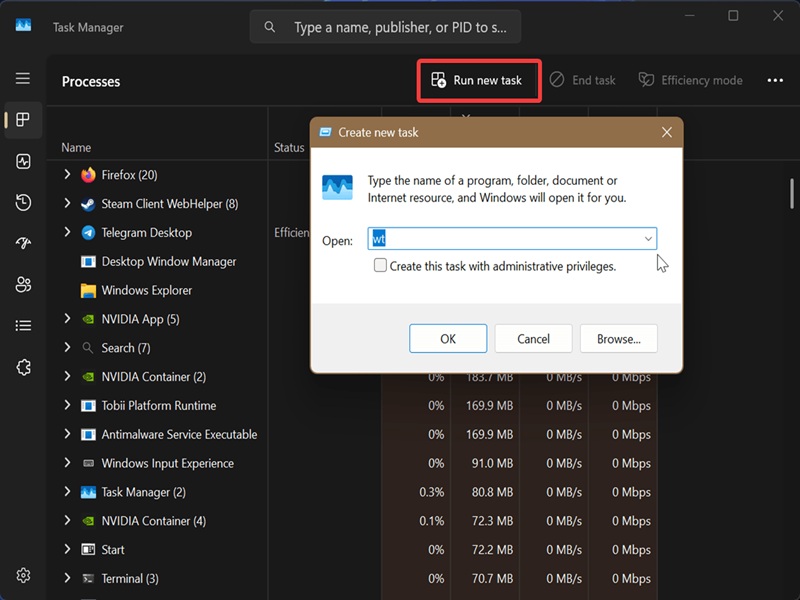Click the Run new task button

pos(478,81)
